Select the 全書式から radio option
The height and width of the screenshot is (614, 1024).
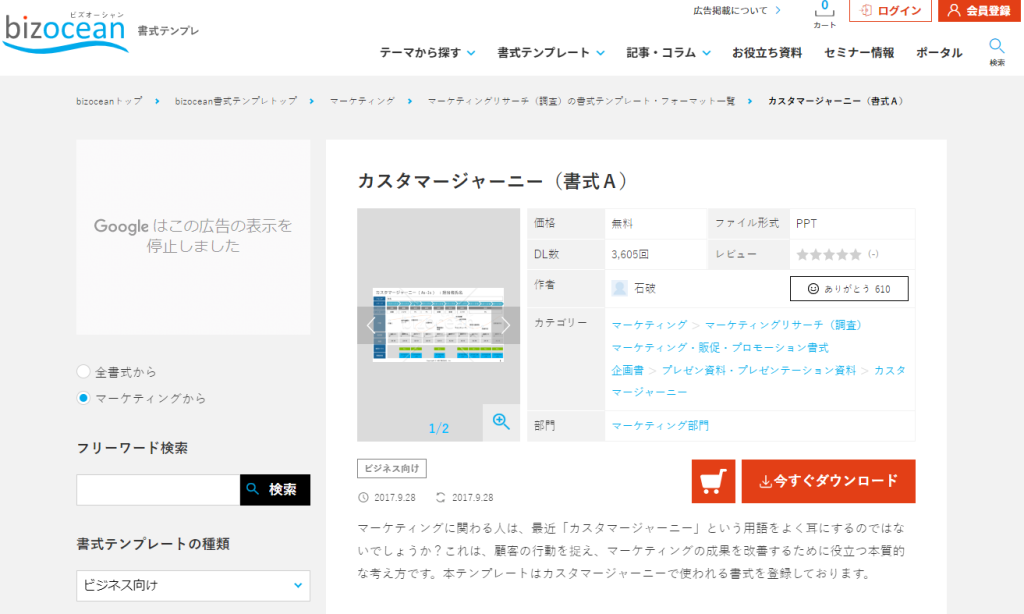click(84, 372)
